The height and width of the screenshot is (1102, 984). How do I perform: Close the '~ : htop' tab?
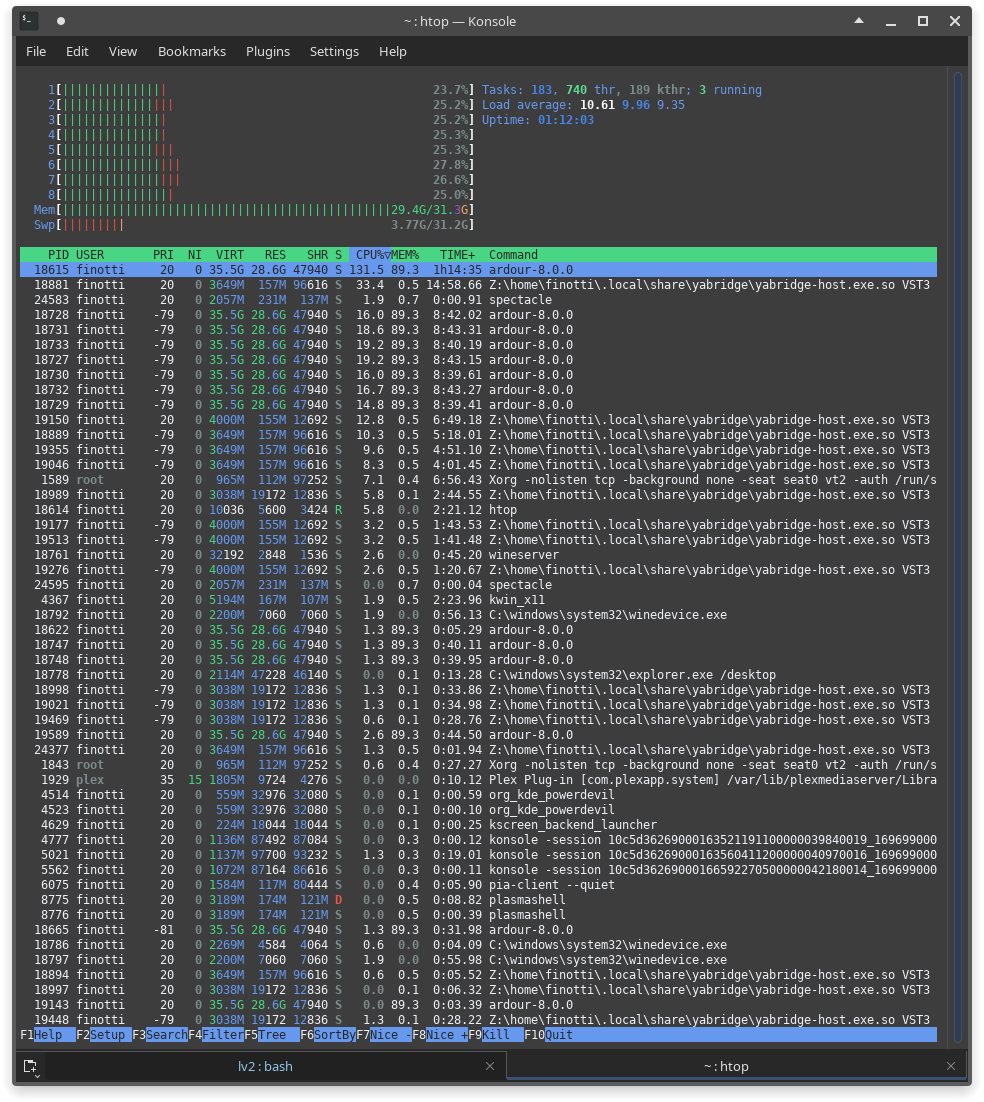tap(954, 1066)
